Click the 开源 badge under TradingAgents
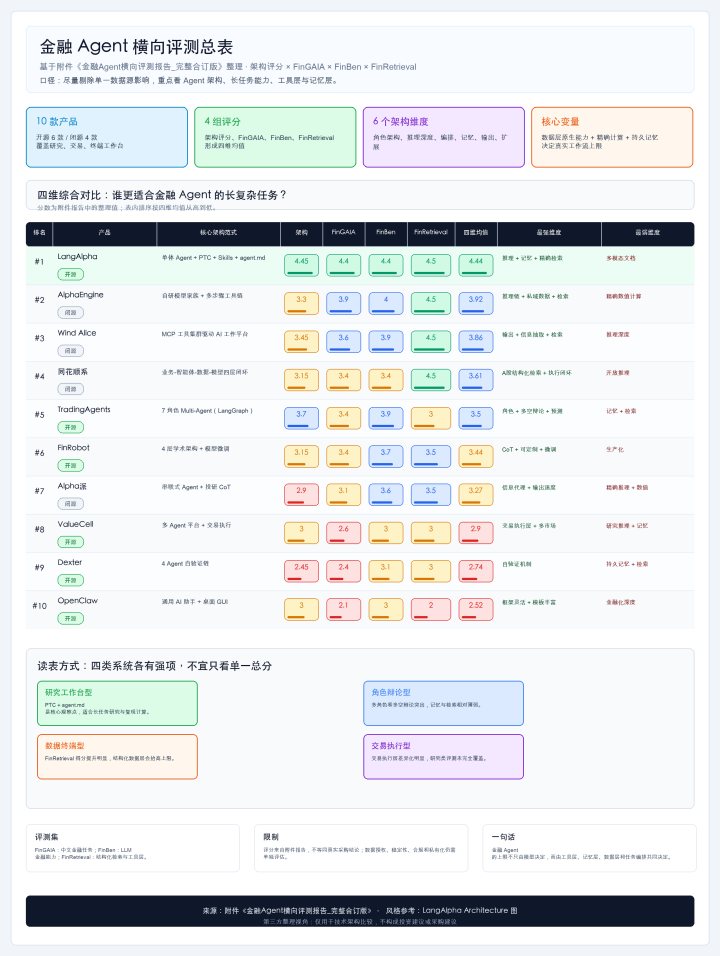The width and height of the screenshot is (720, 956). coord(71,427)
